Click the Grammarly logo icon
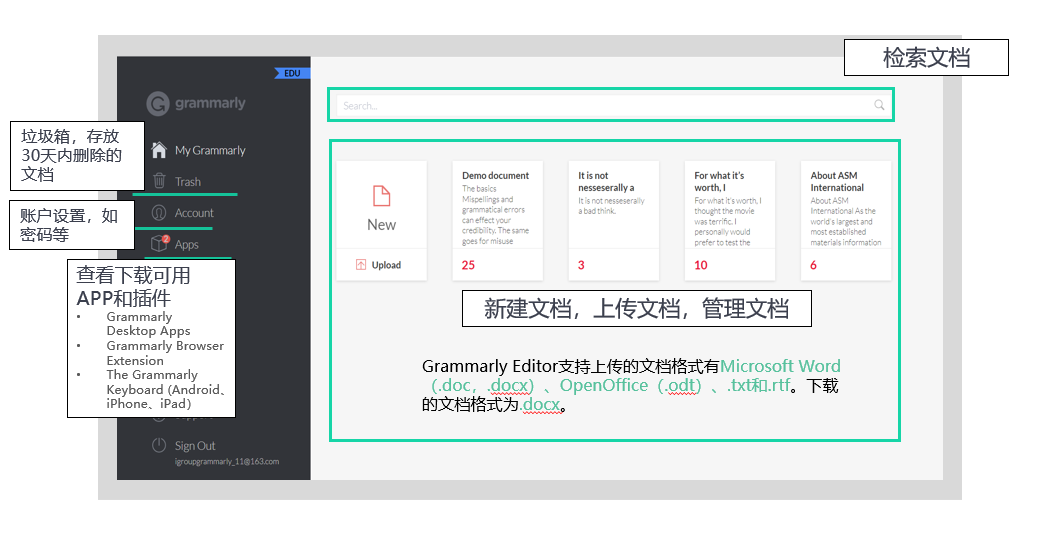 click(157, 104)
